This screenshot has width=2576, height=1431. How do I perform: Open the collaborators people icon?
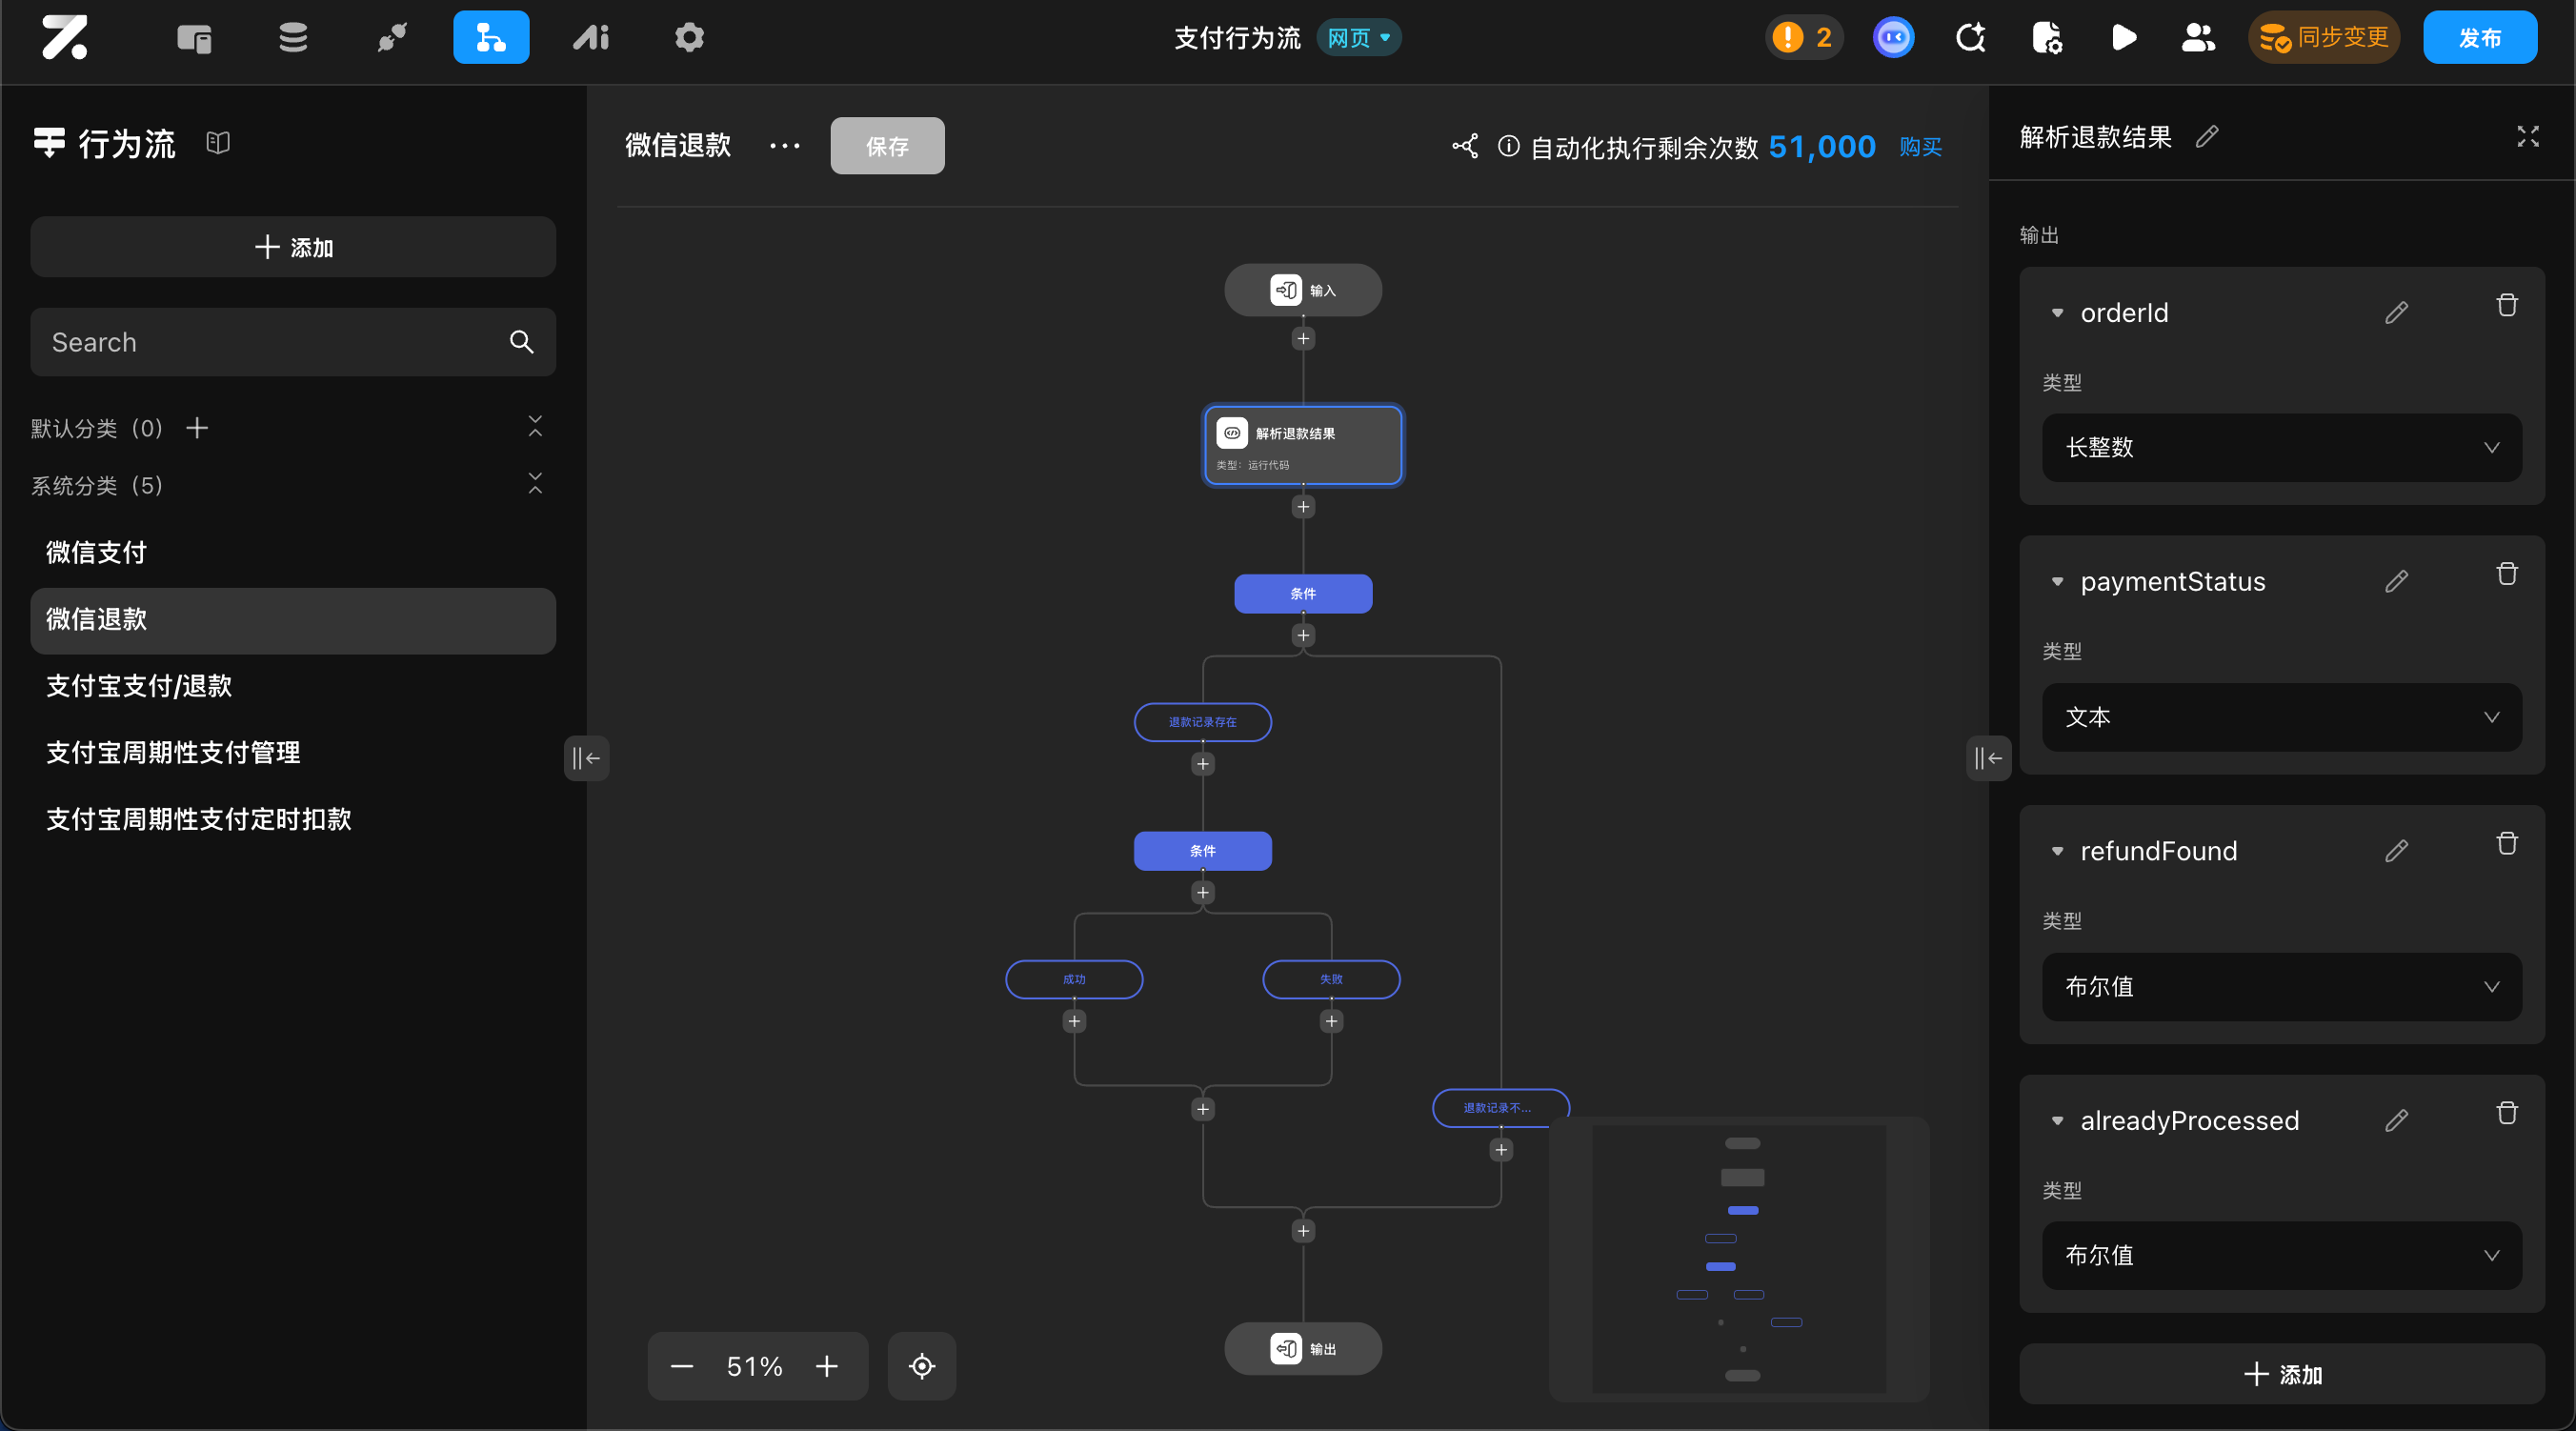coord(2197,38)
